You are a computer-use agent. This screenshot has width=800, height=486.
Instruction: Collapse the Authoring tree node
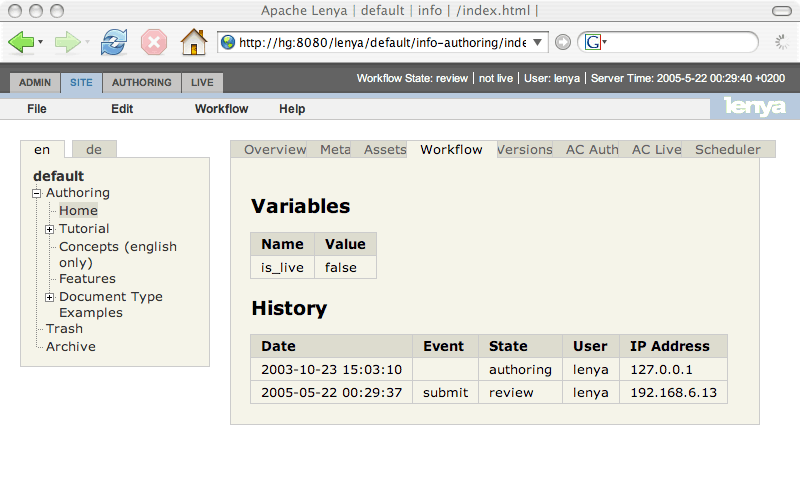(x=37, y=193)
